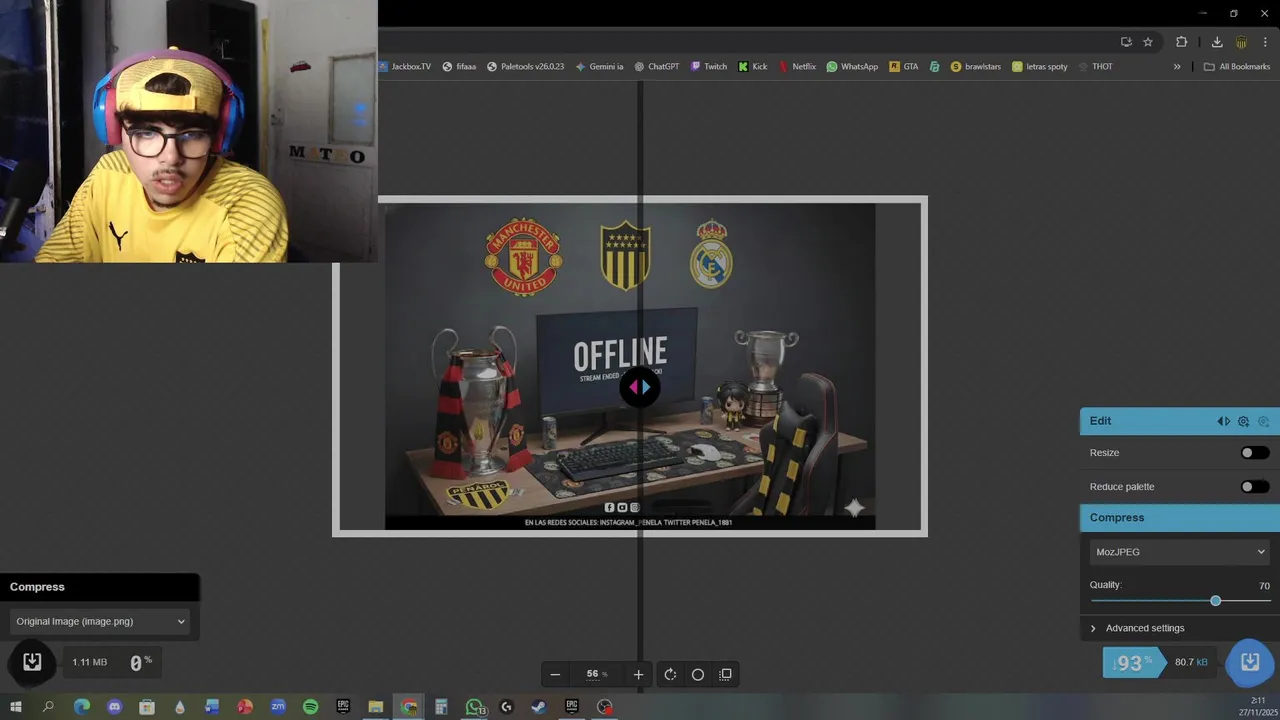Viewport: 1280px width, 720px height.
Task: Open Microsoft Edge from the taskbar
Action: click(82, 706)
